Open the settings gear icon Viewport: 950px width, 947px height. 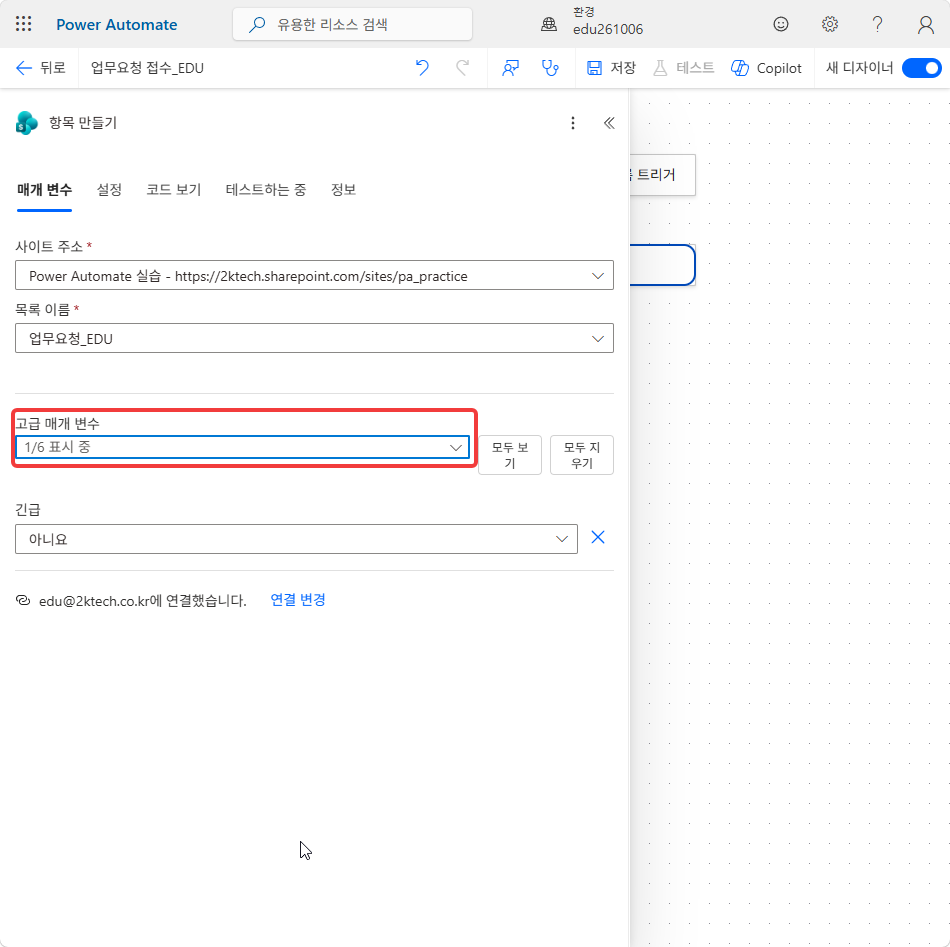point(829,24)
